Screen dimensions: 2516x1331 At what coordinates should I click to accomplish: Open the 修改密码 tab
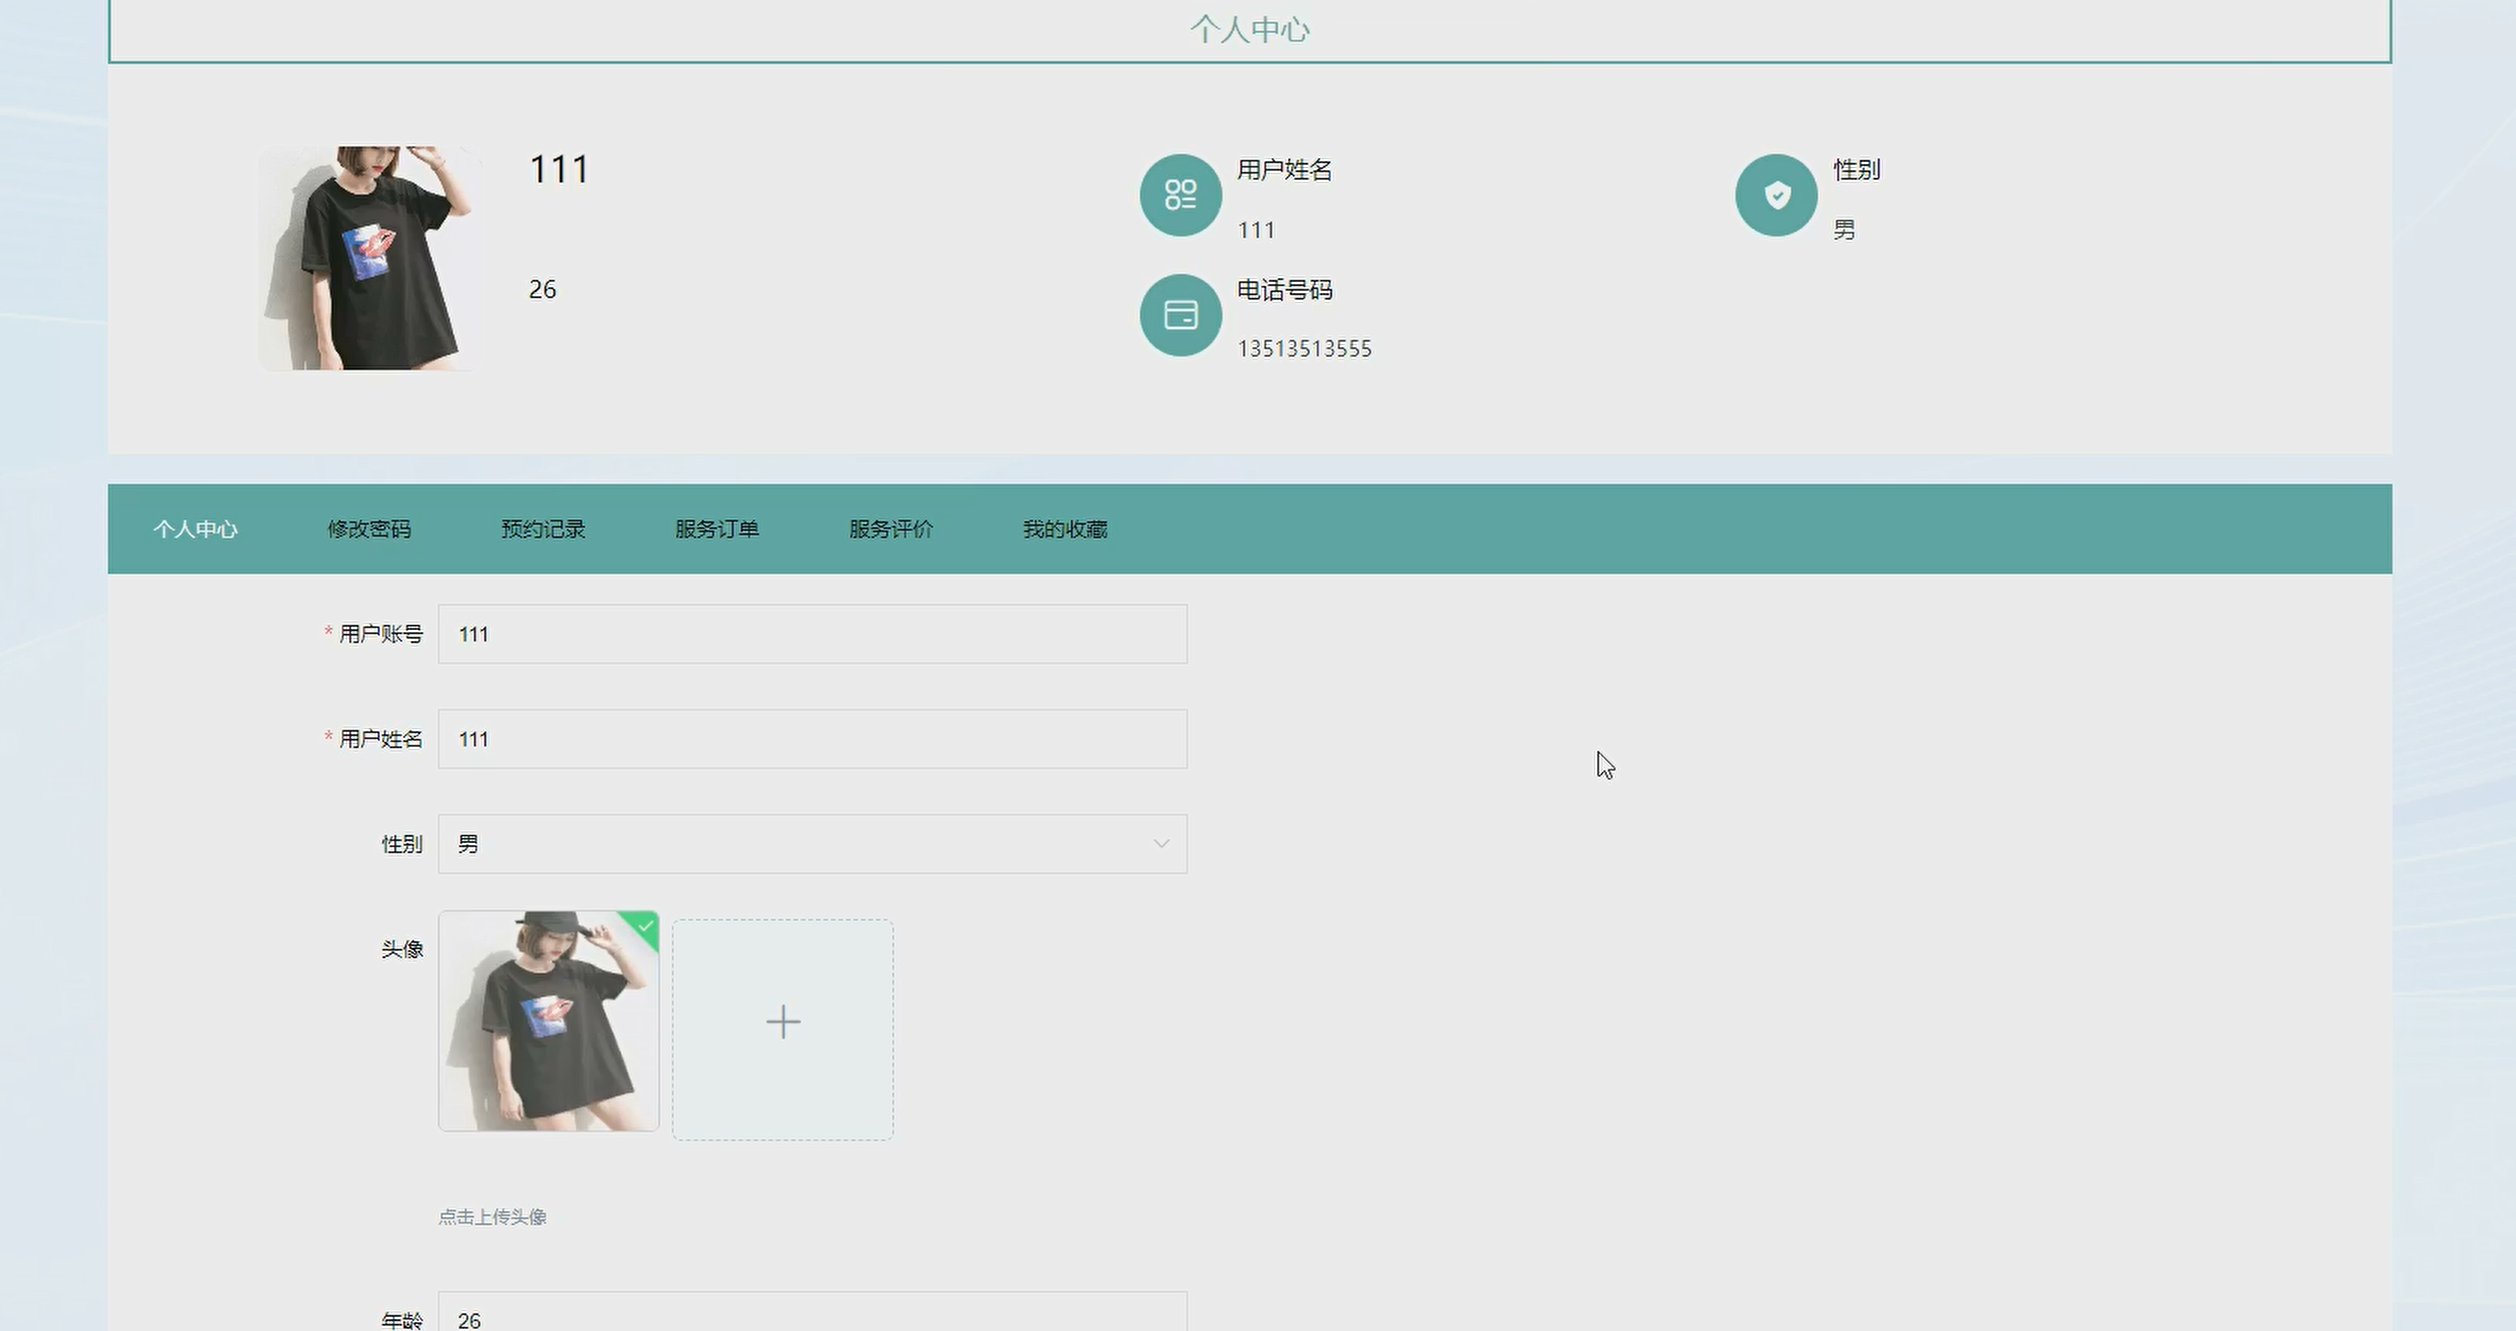tap(369, 529)
